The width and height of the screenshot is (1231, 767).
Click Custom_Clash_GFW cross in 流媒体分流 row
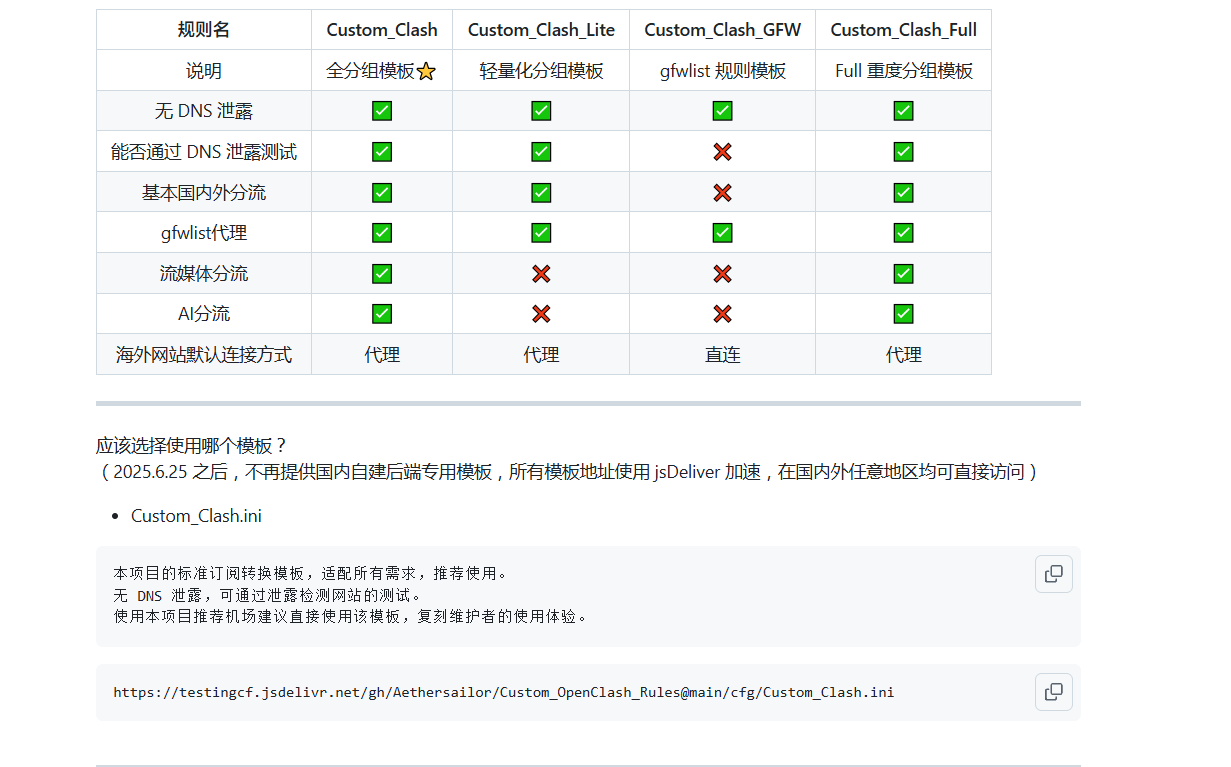[722, 273]
